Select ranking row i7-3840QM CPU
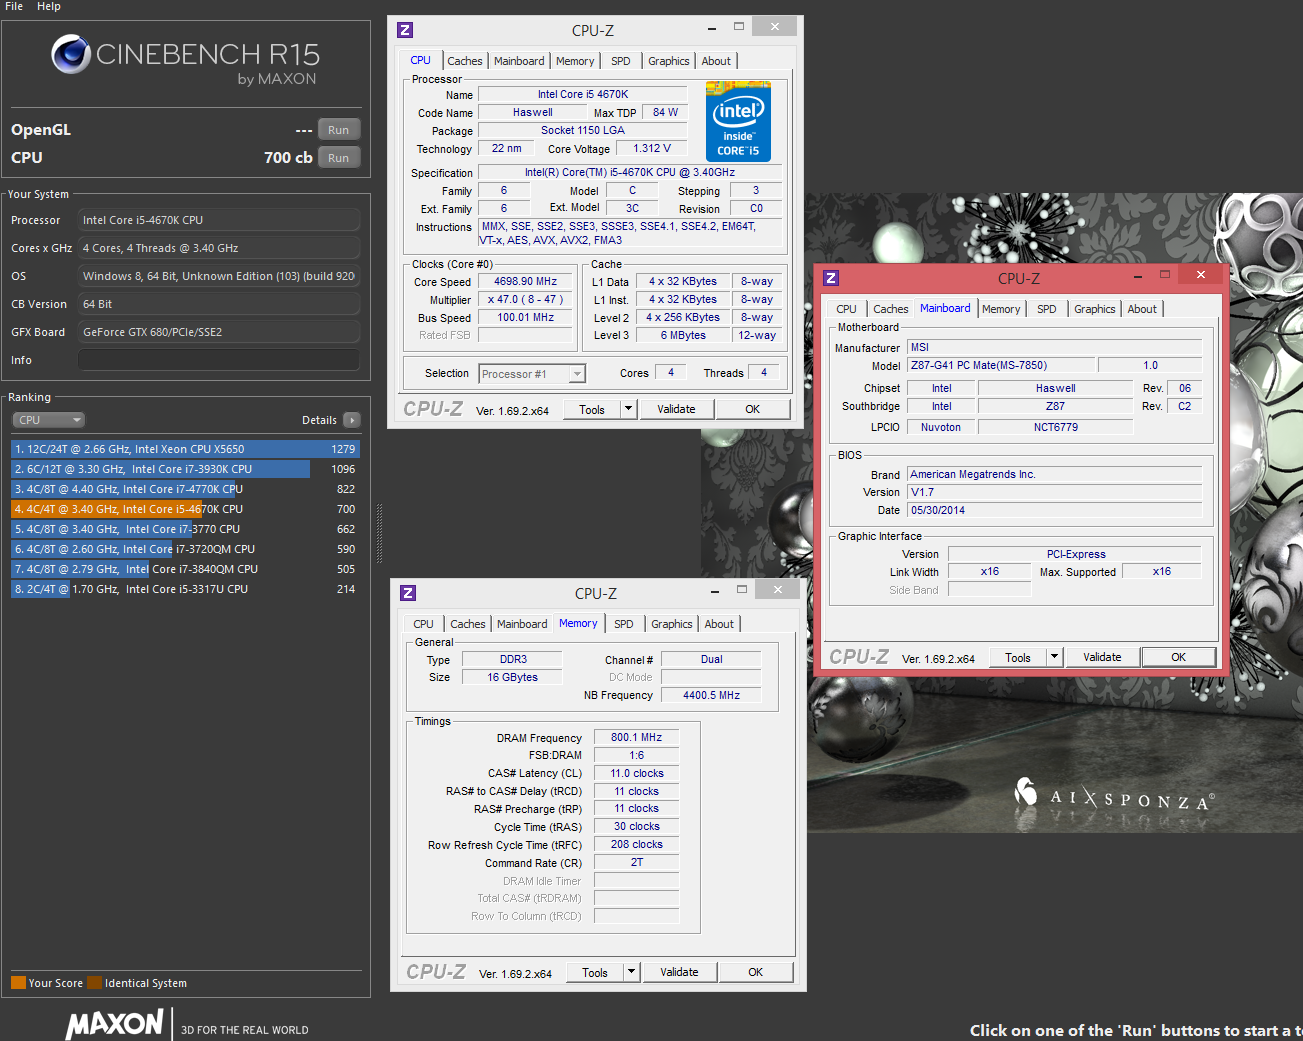Screen dimensions: 1303x1041 click(185, 569)
